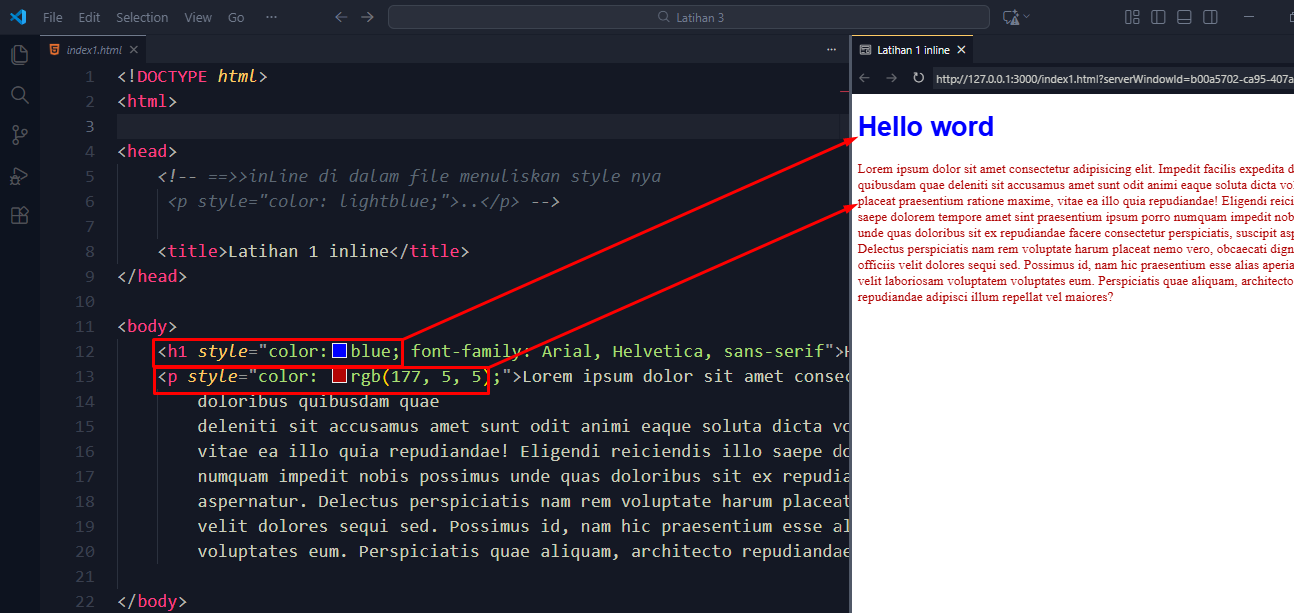Screen dimensions: 1294x613
Task: Expand the hidden menu bar items ellipsis
Action: pyautogui.click(x=271, y=17)
